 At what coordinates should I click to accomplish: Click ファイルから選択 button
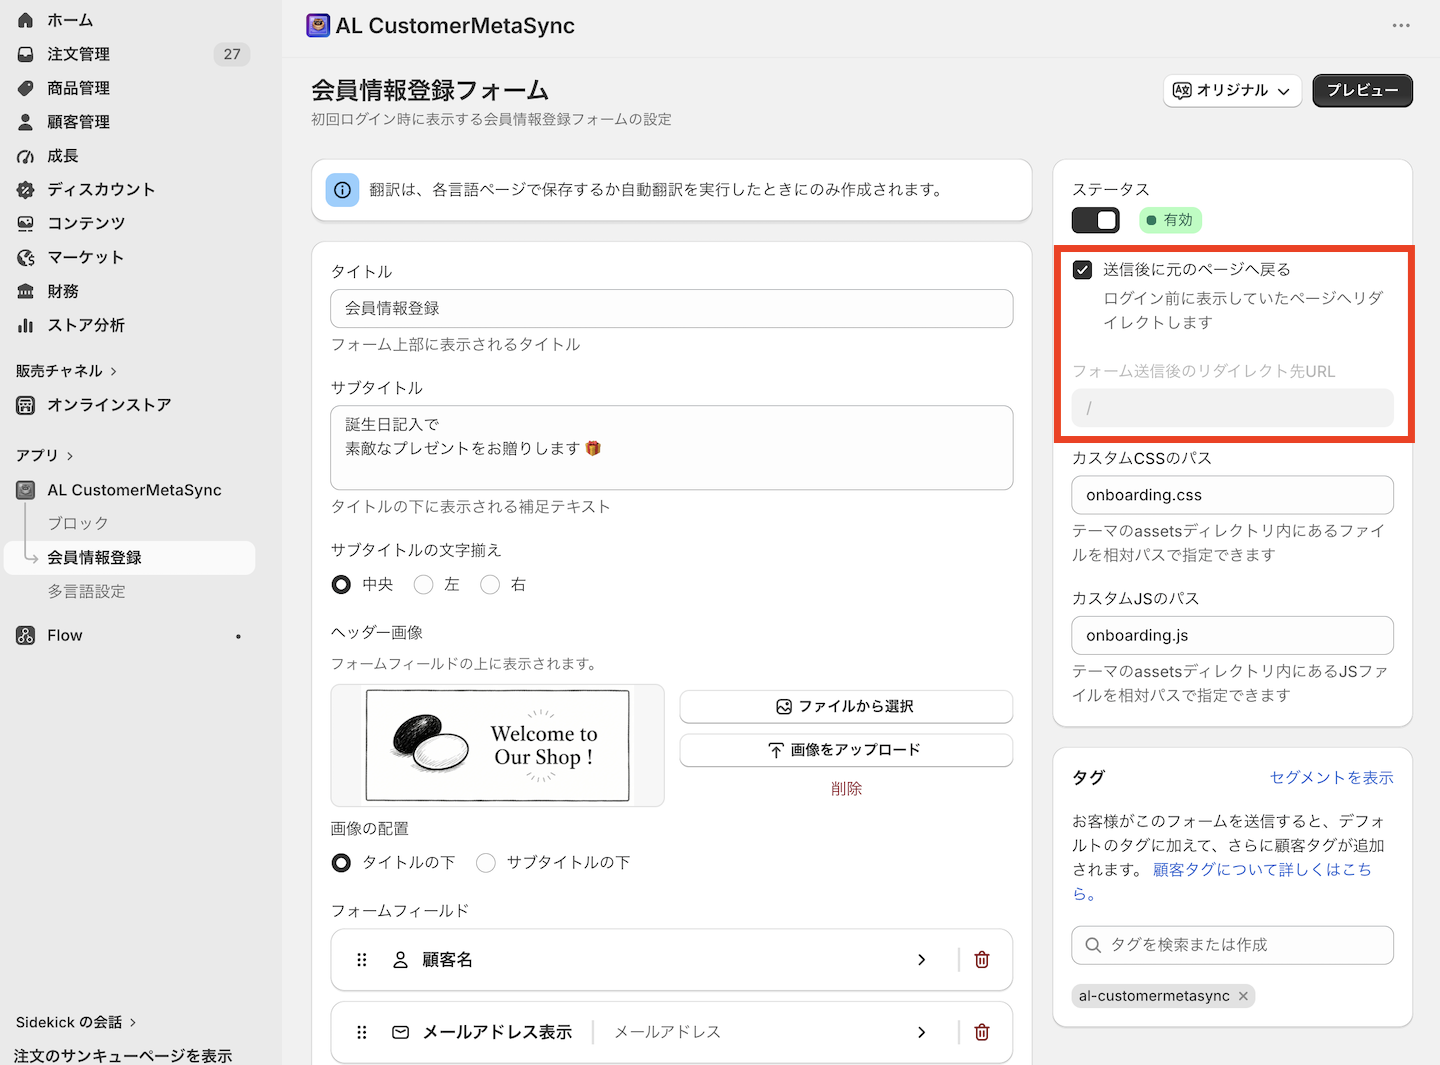pos(846,707)
